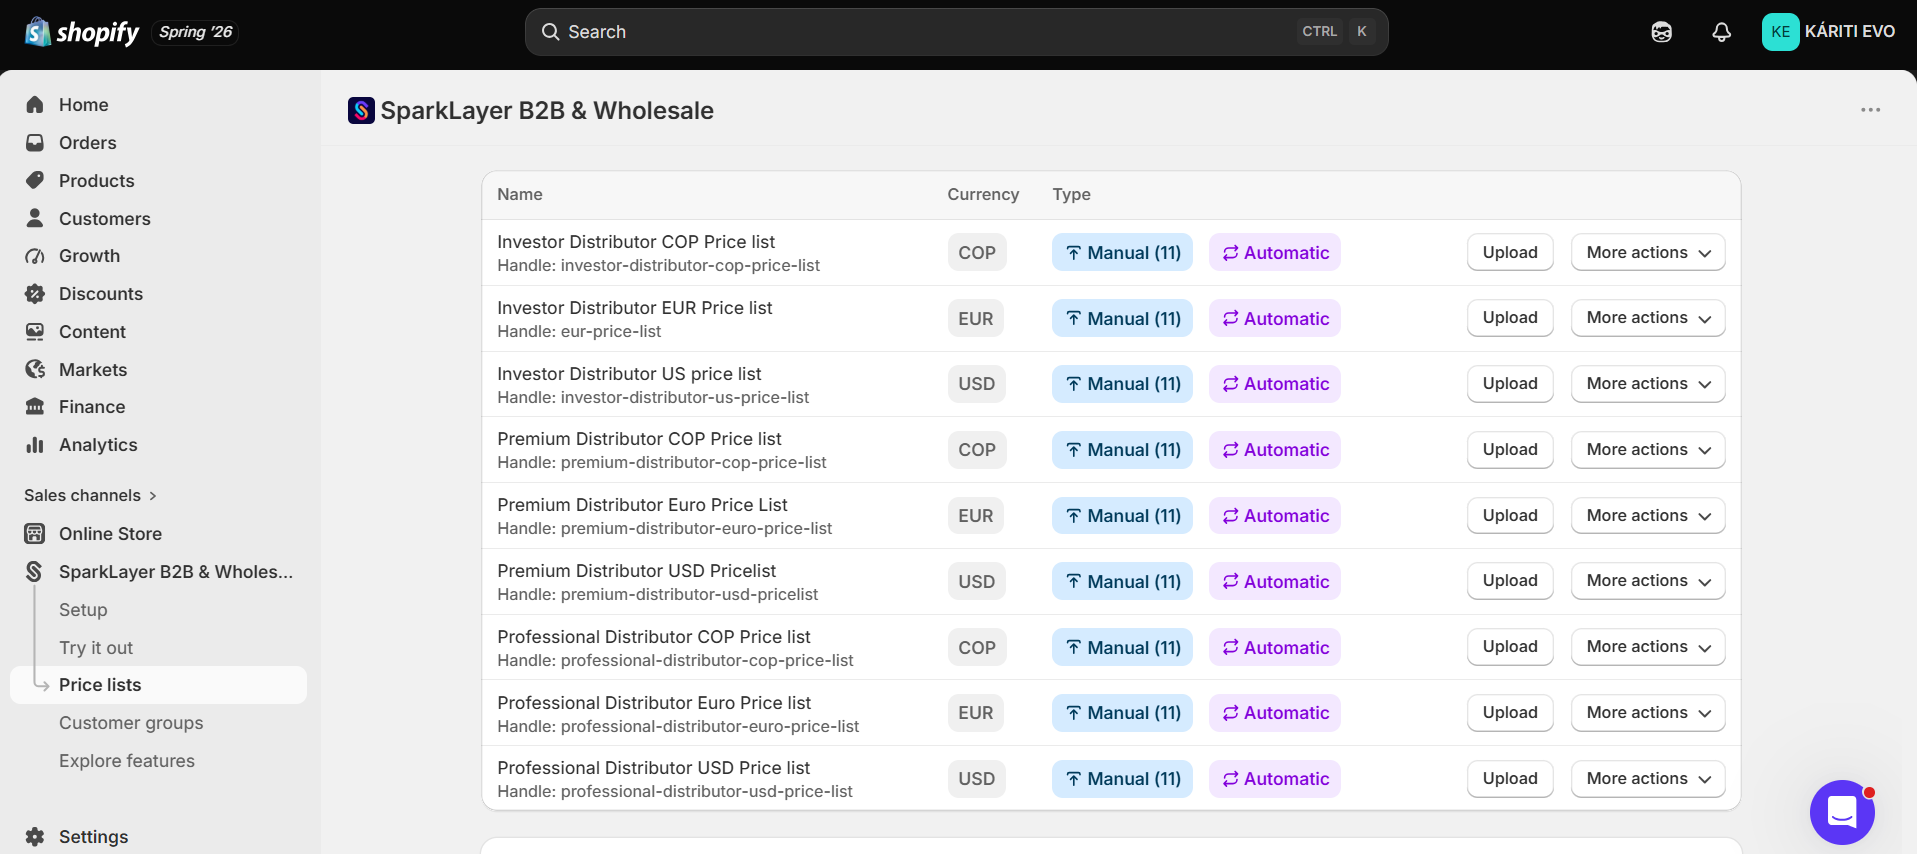Click the Finance bank icon
Image resolution: width=1917 pixels, height=854 pixels.
(35, 407)
